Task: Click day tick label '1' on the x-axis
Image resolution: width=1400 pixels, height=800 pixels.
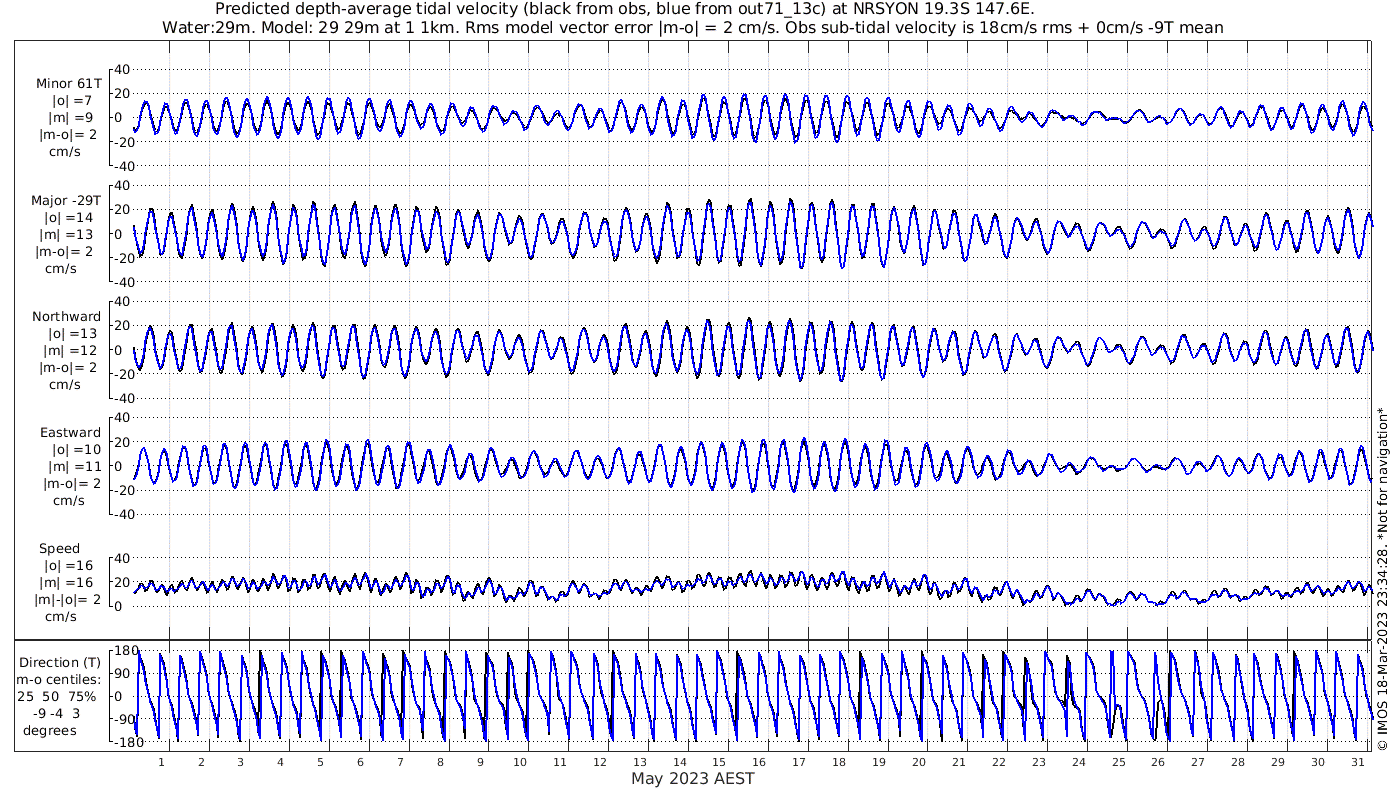Action: click(x=161, y=762)
